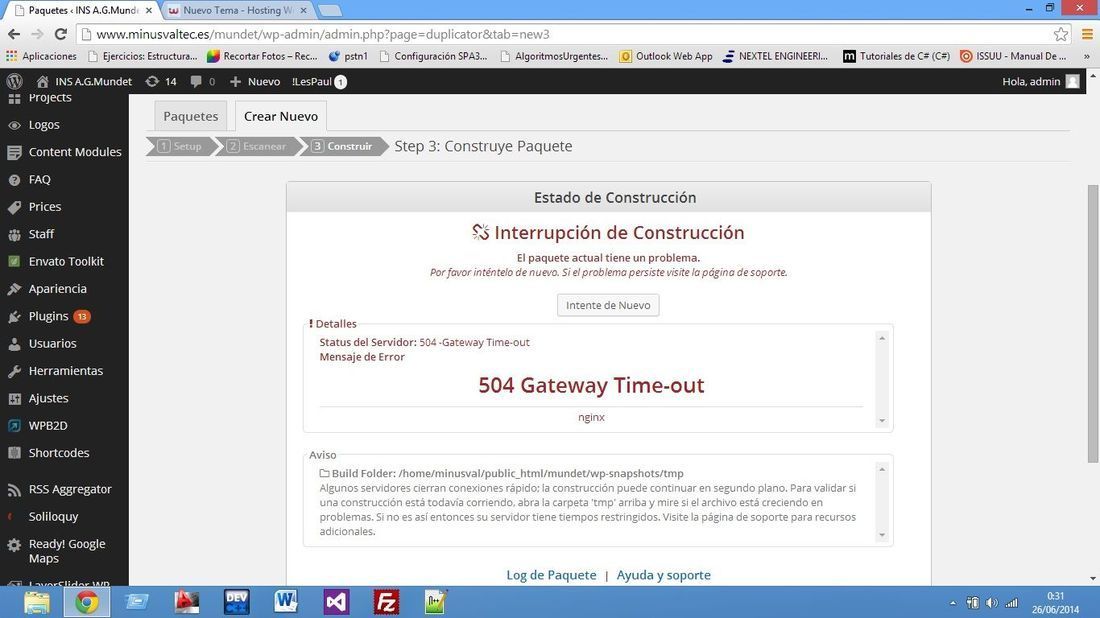1100x618 pixels.
Task: Click Detalles box scroll down arrow
Action: [882, 421]
